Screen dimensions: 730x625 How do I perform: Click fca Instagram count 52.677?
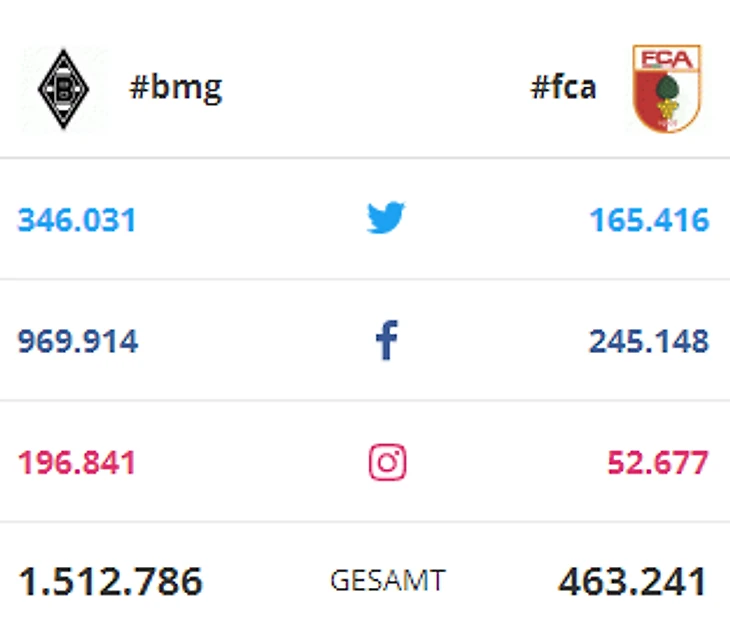658,464
